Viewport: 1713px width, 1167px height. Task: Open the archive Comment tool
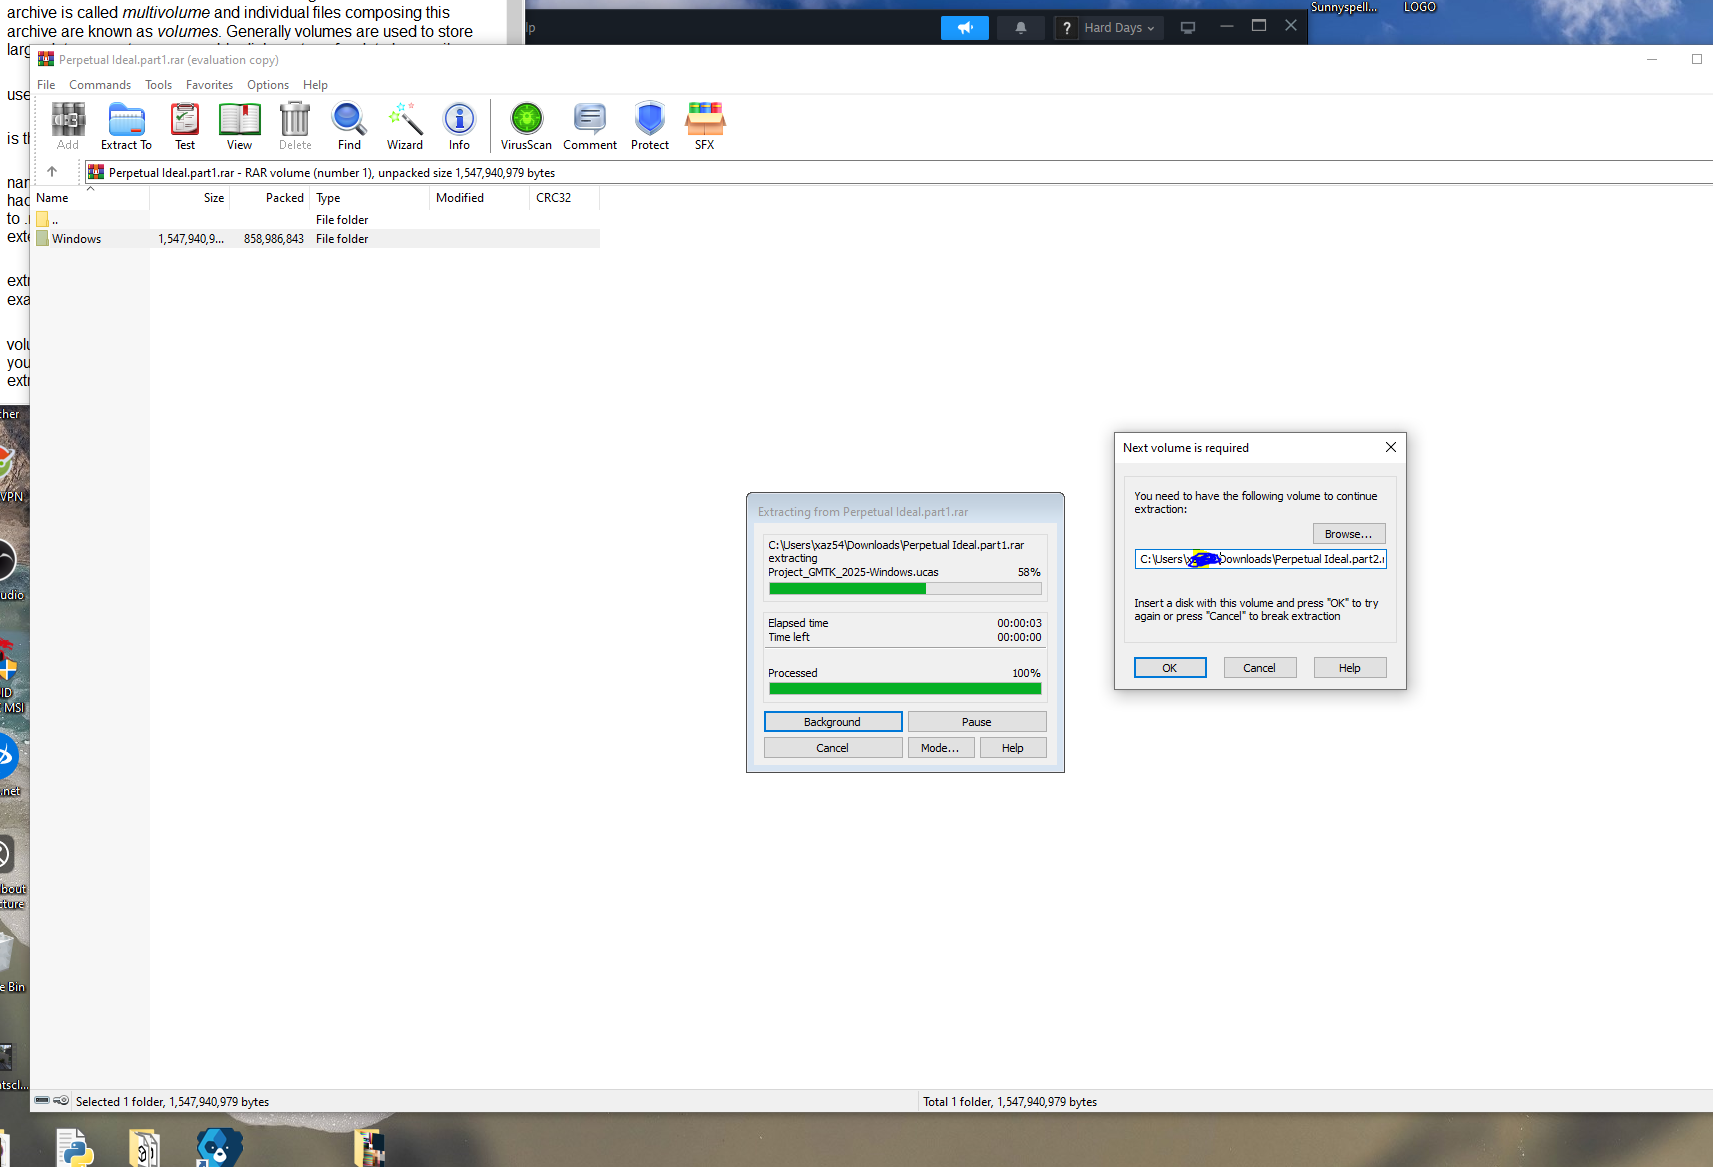tap(590, 126)
